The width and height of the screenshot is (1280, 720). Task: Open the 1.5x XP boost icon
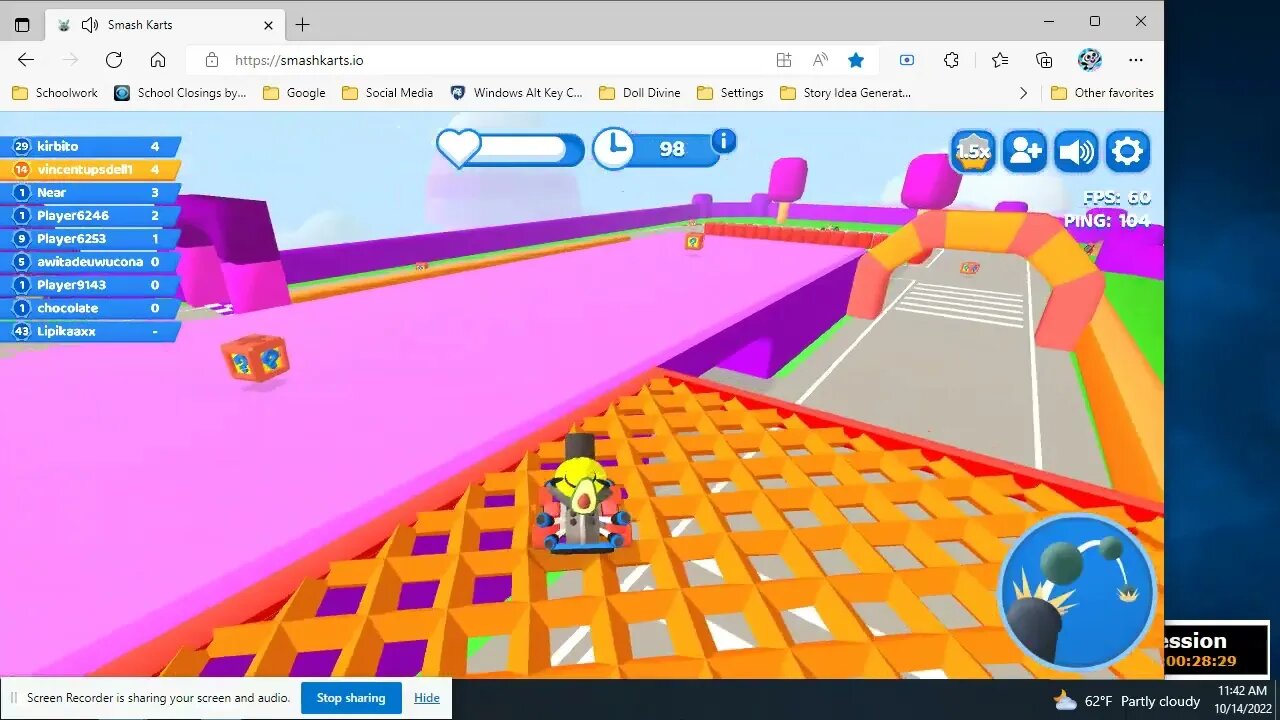coord(972,152)
